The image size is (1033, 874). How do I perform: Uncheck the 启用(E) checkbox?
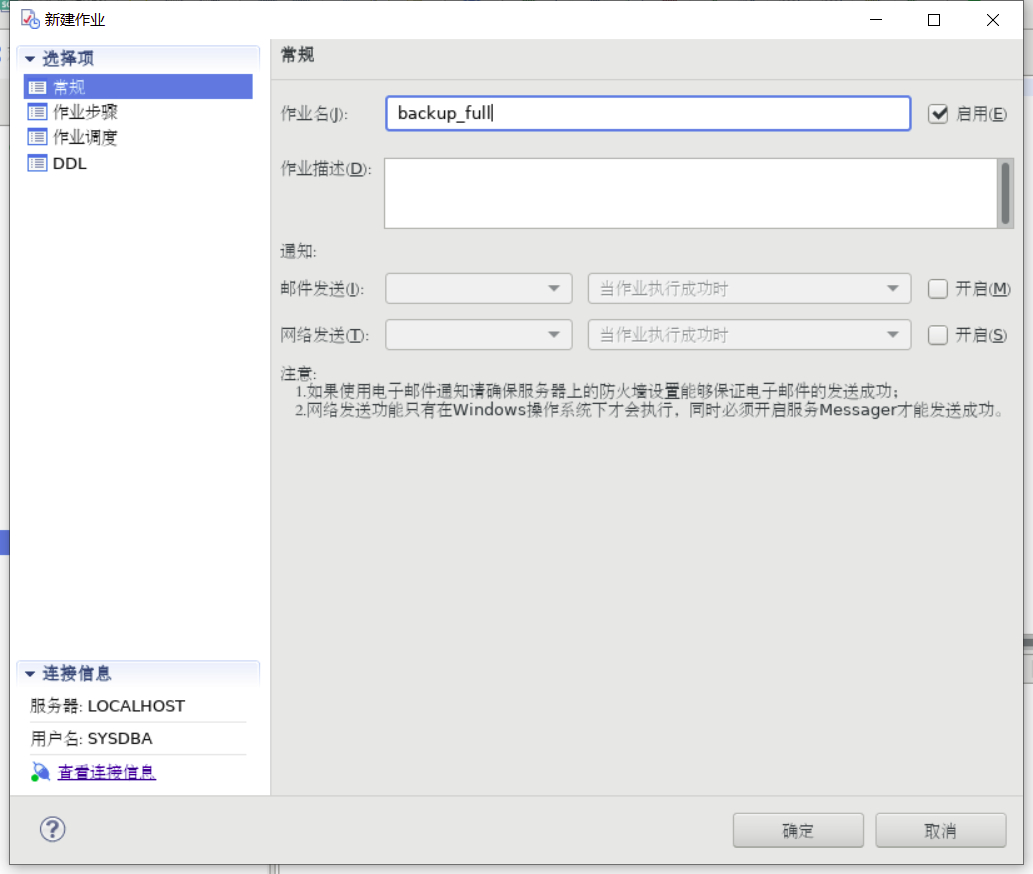[x=937, y=113]
